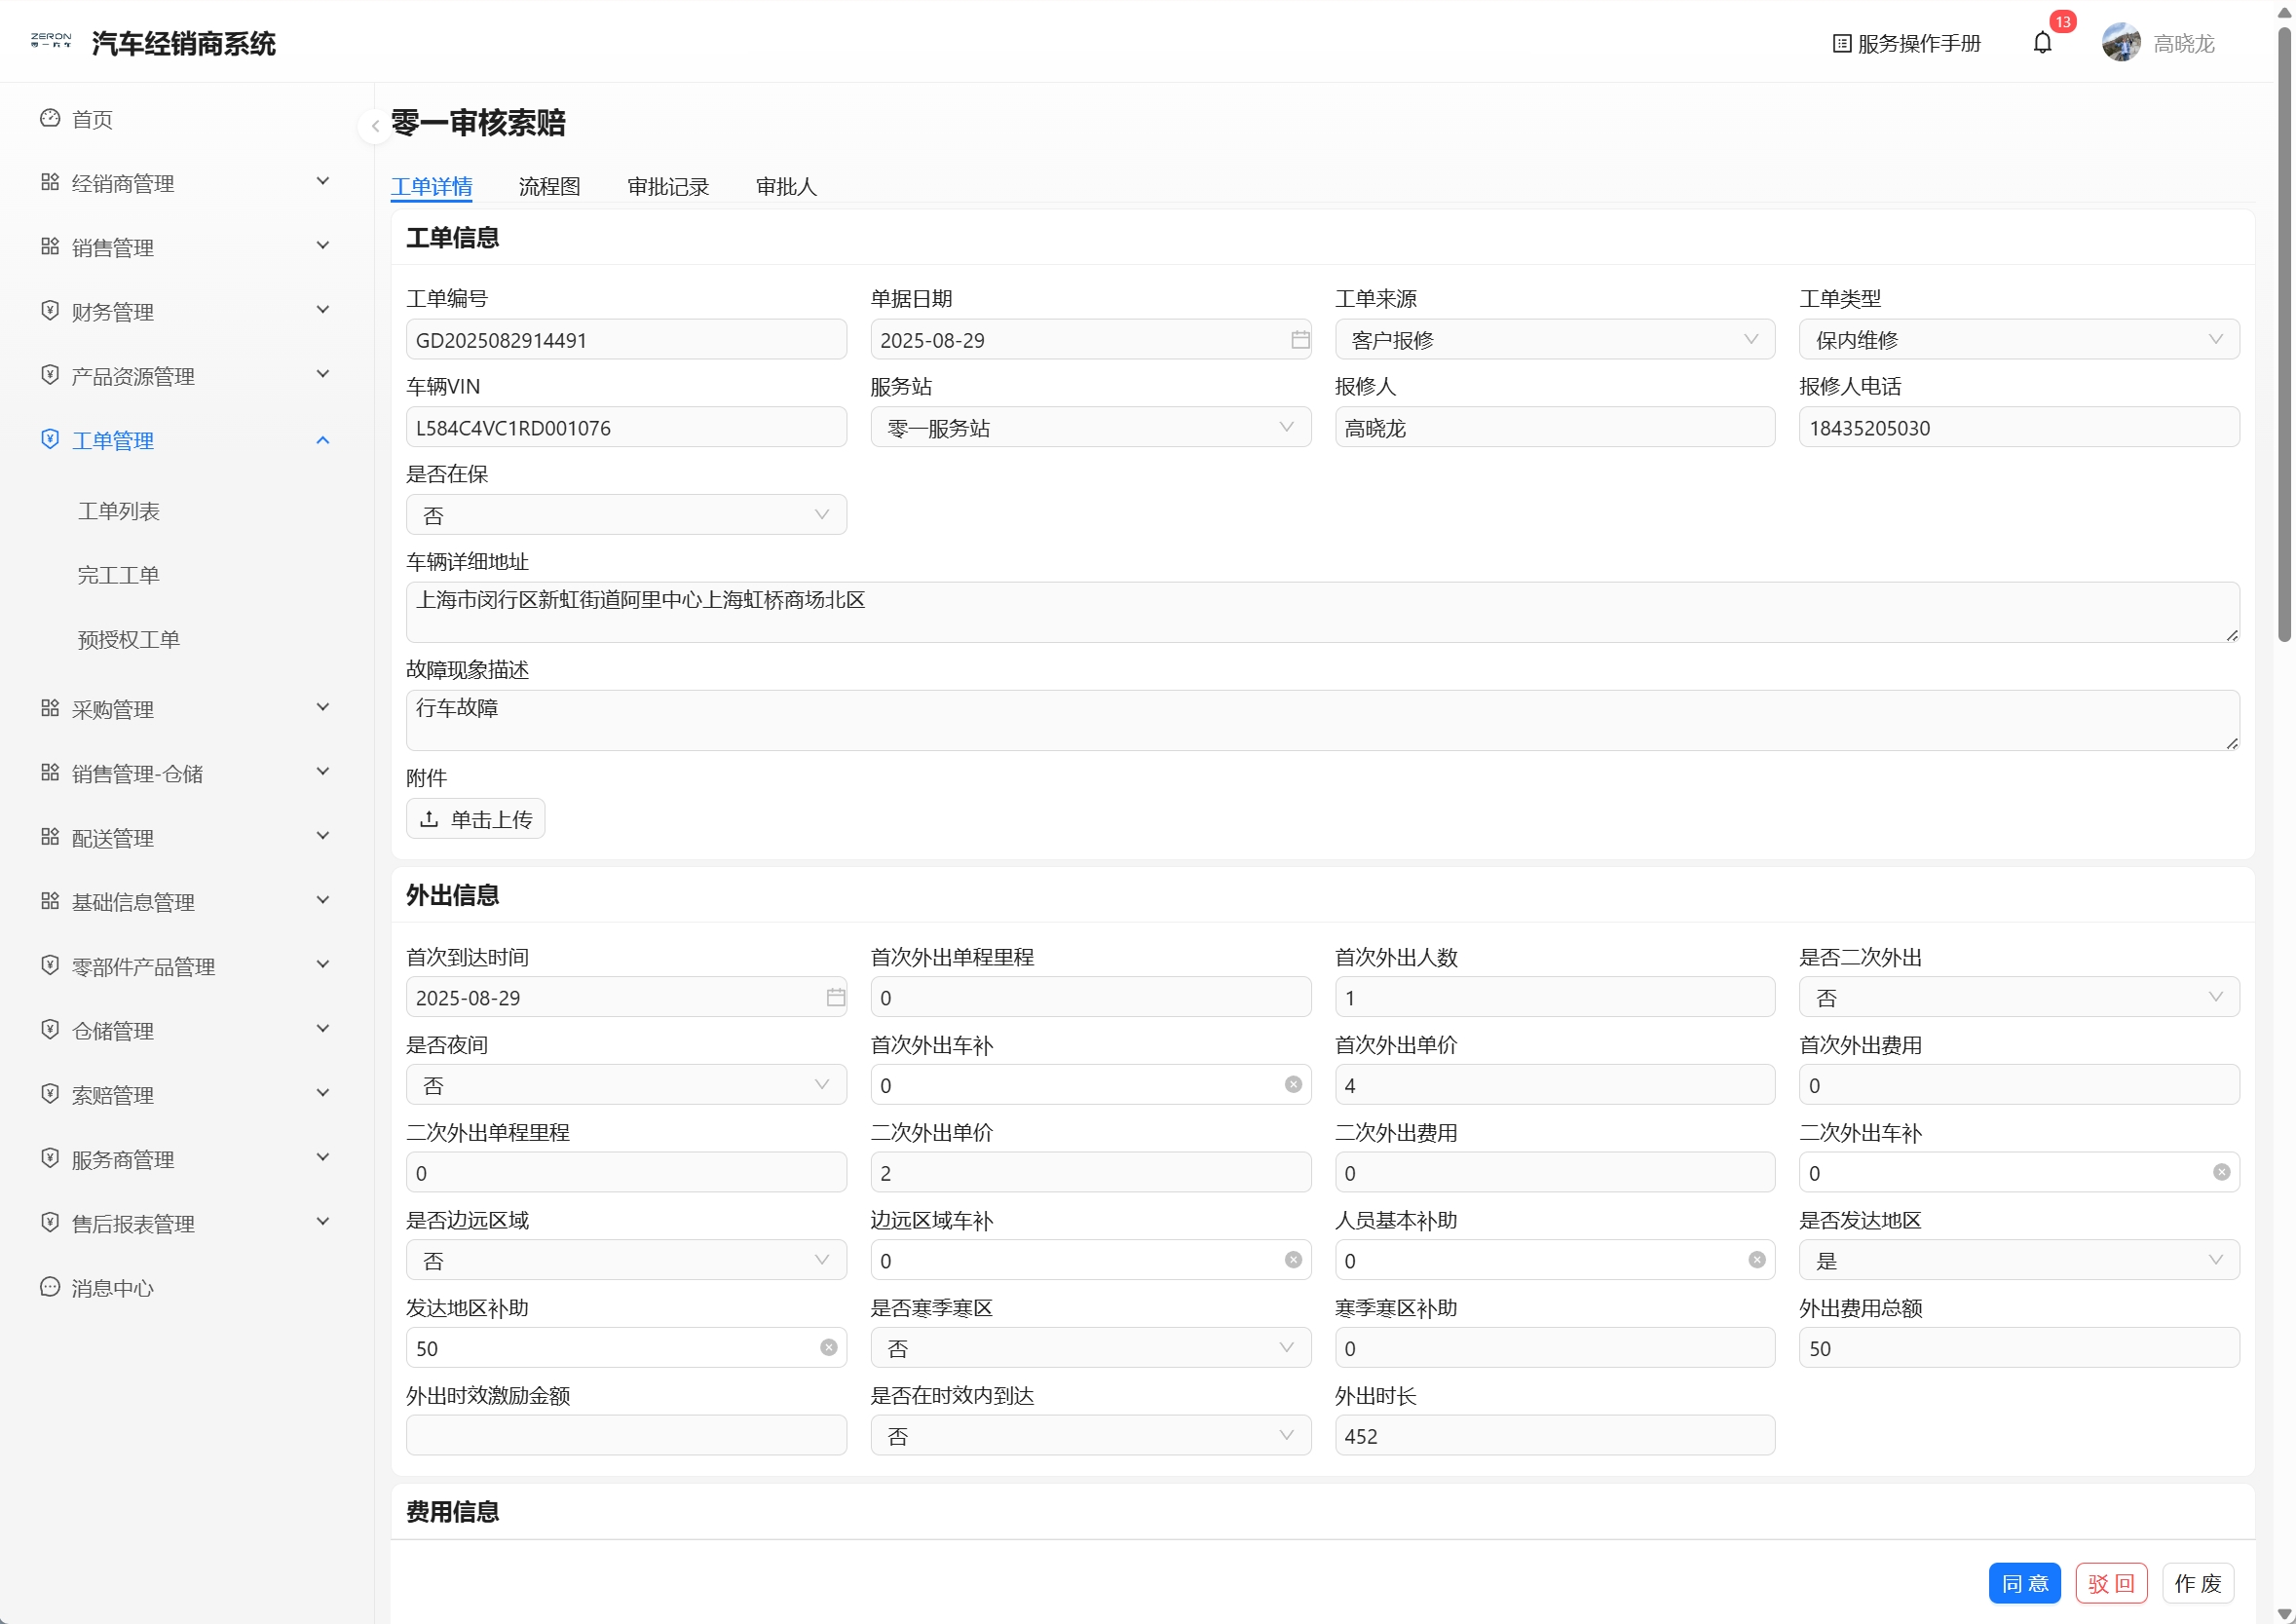Click the 故障现象描述 text area

[x=1322, y=720]
